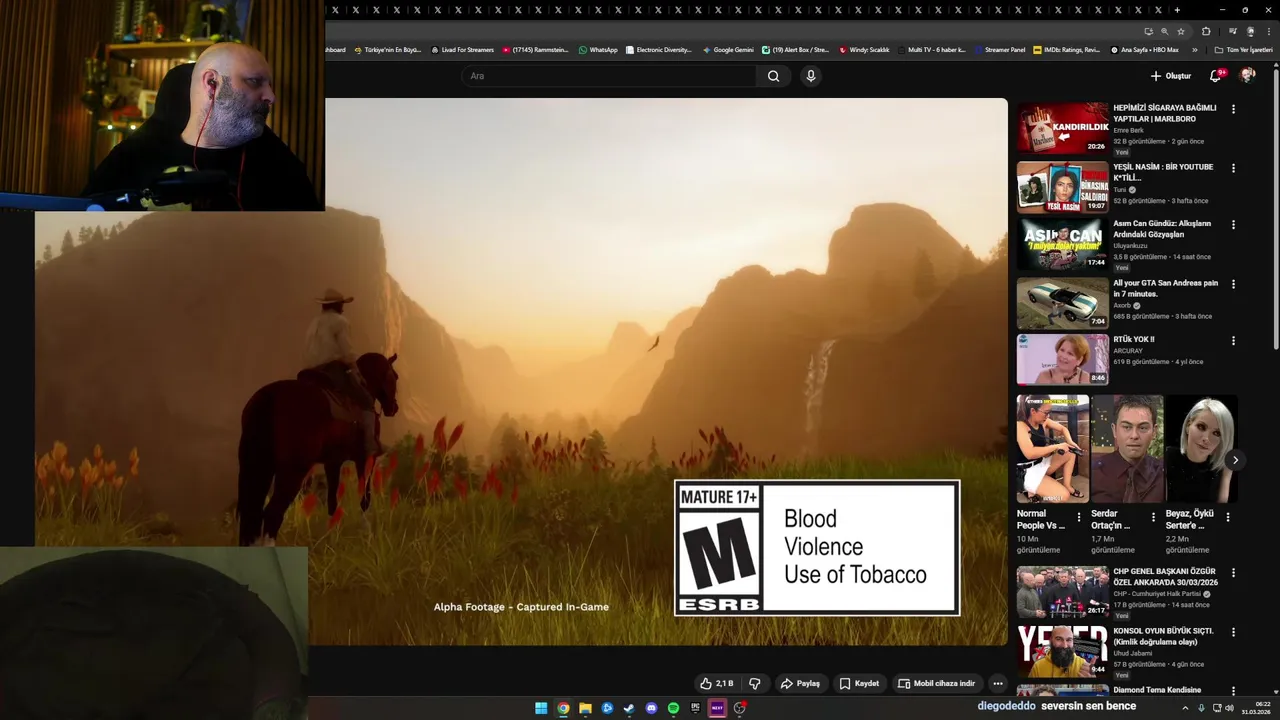The height and width of the screenshot is (720, 1280).
Task: Click the Chrome icon in the taskbar
Action: point(563,708)
